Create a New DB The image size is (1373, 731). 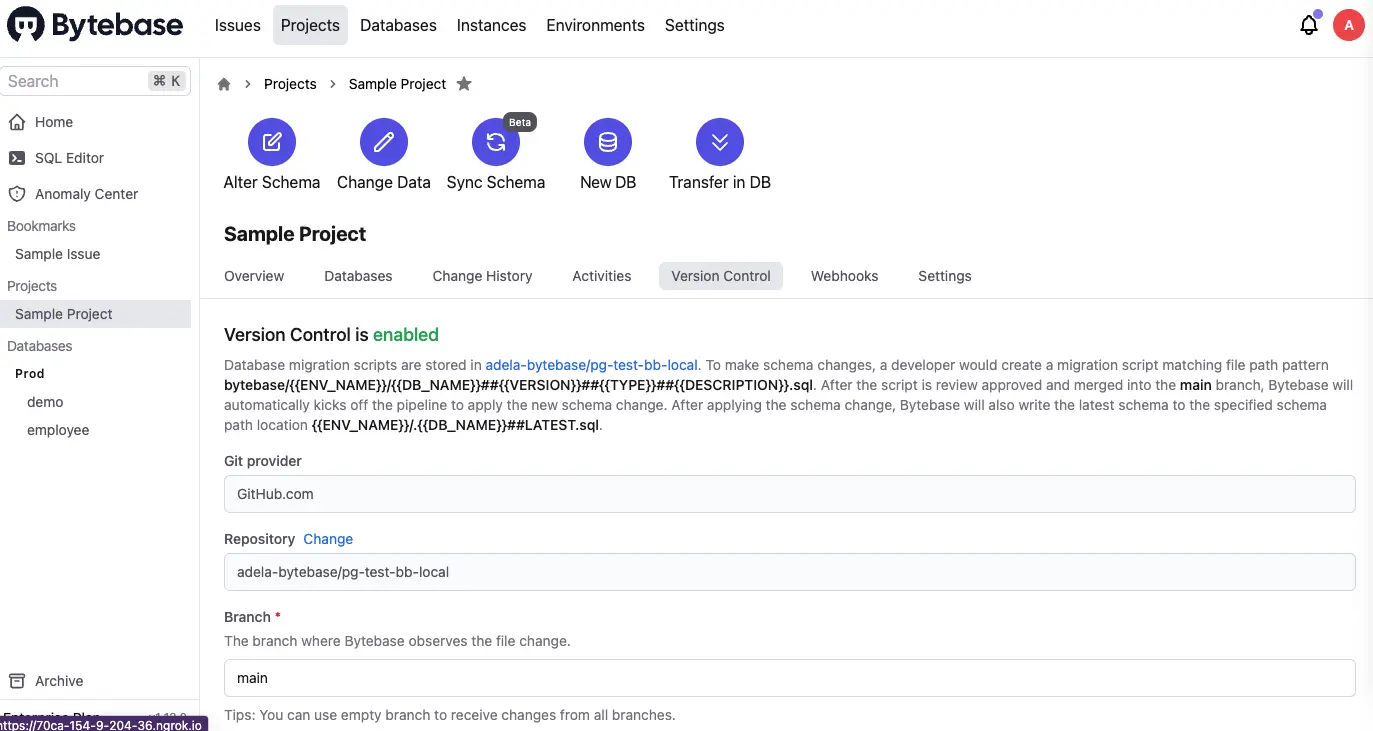[x=607, y=152]
